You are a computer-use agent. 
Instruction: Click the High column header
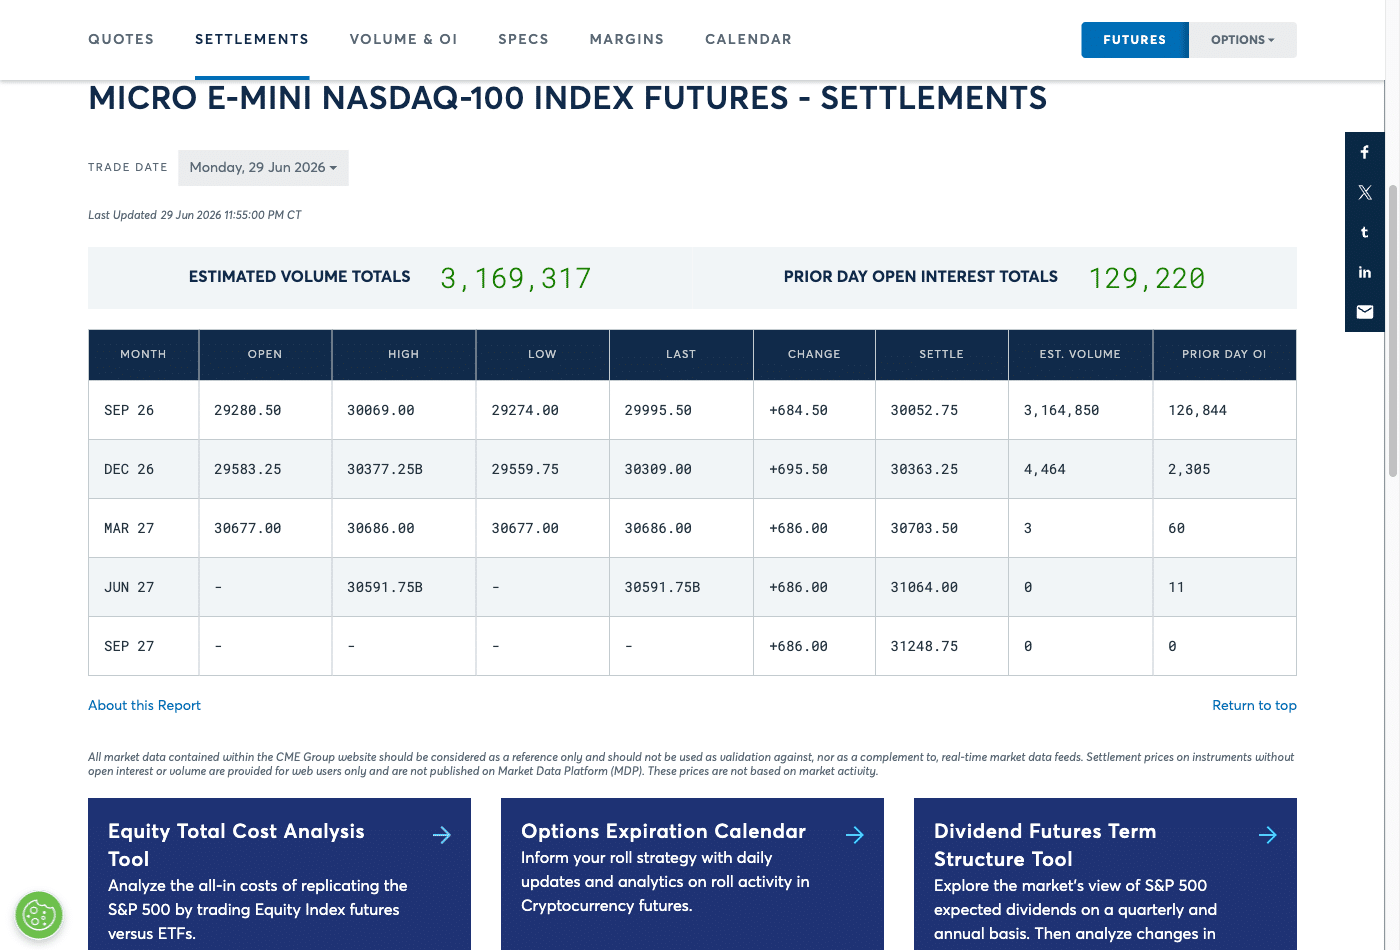pyautogui.click(x=404, y=354)
